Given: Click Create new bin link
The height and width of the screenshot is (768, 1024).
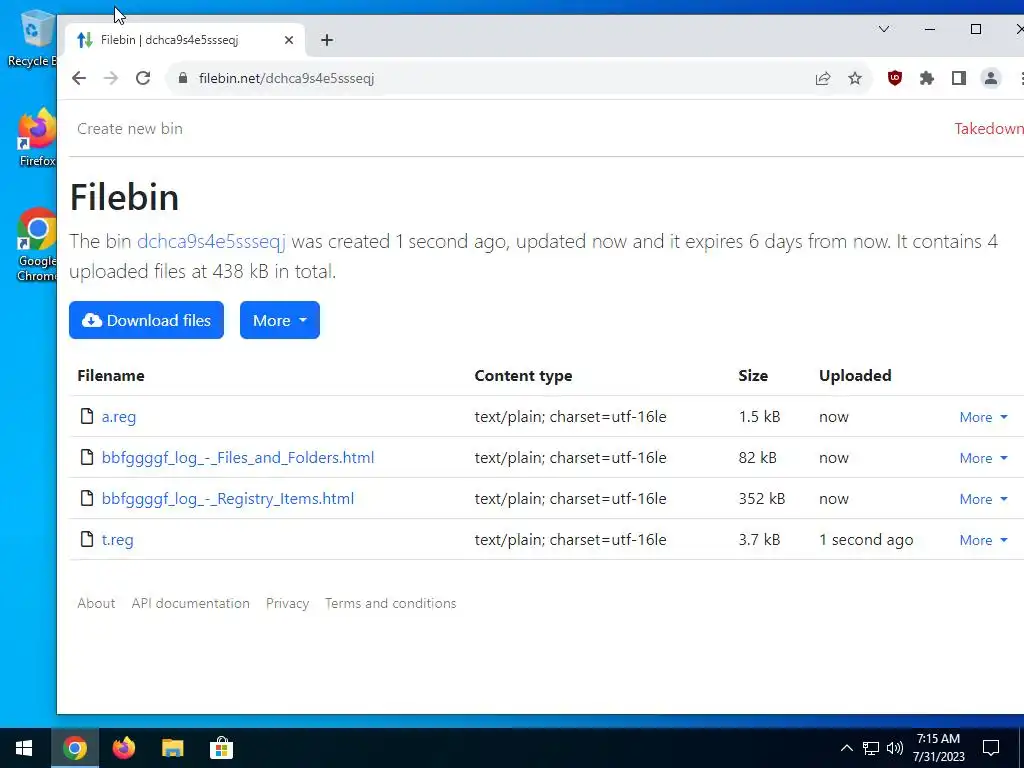Looking at the screenshot, I should click(130, 129).
